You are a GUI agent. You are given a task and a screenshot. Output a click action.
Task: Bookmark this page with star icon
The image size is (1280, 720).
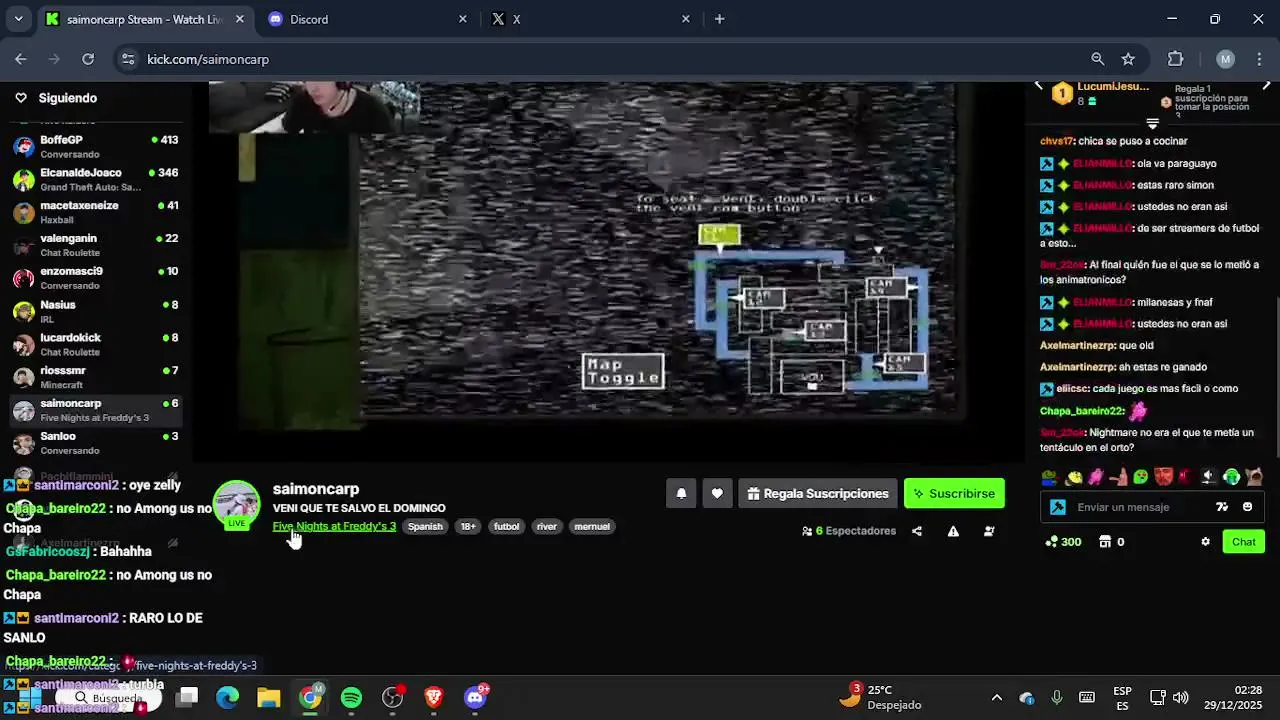1128,59
